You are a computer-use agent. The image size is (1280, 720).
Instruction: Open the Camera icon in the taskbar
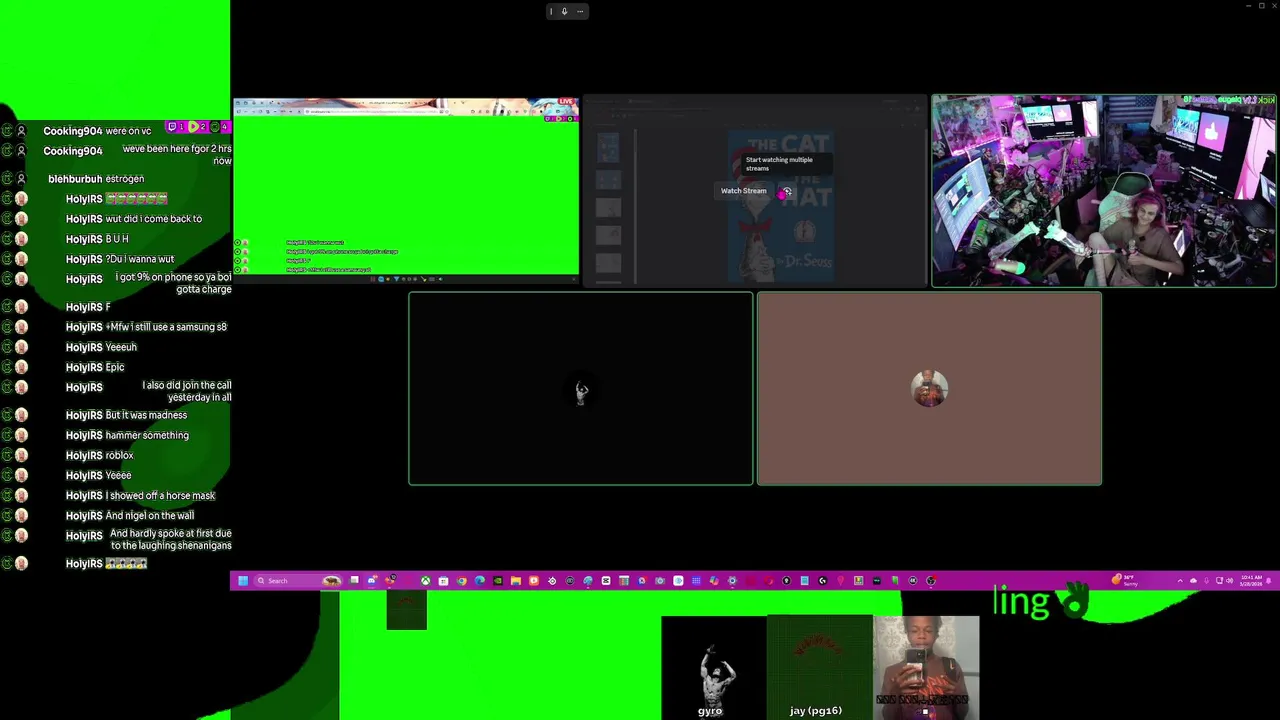pyautogui.click(x=660, y=581)
